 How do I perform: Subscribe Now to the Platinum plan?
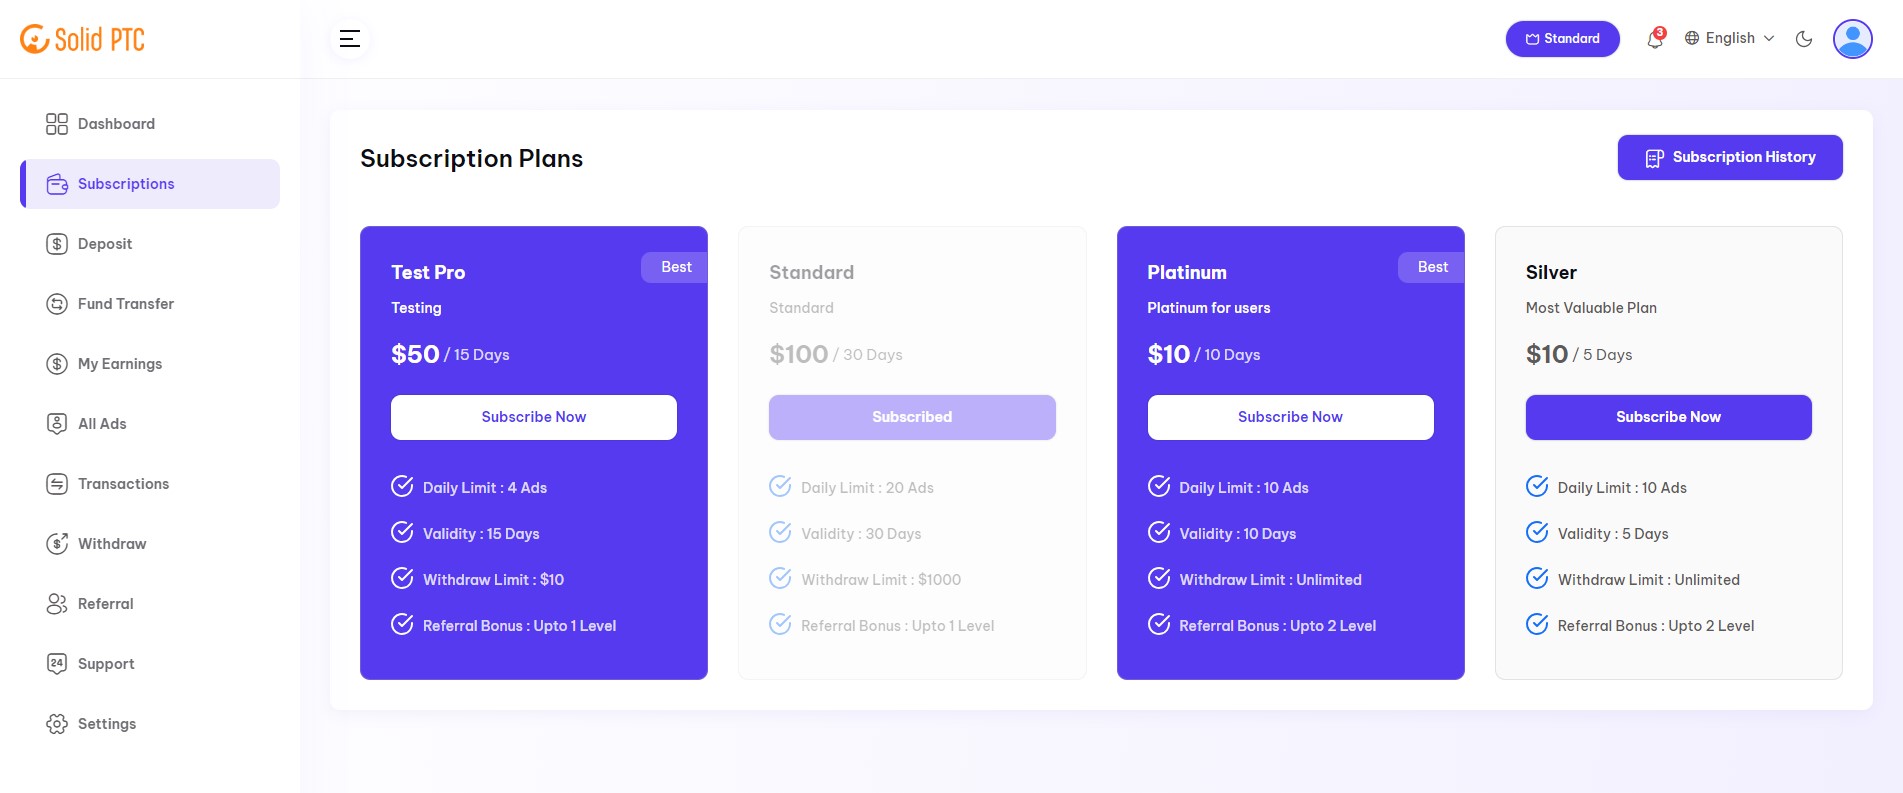1290,417
